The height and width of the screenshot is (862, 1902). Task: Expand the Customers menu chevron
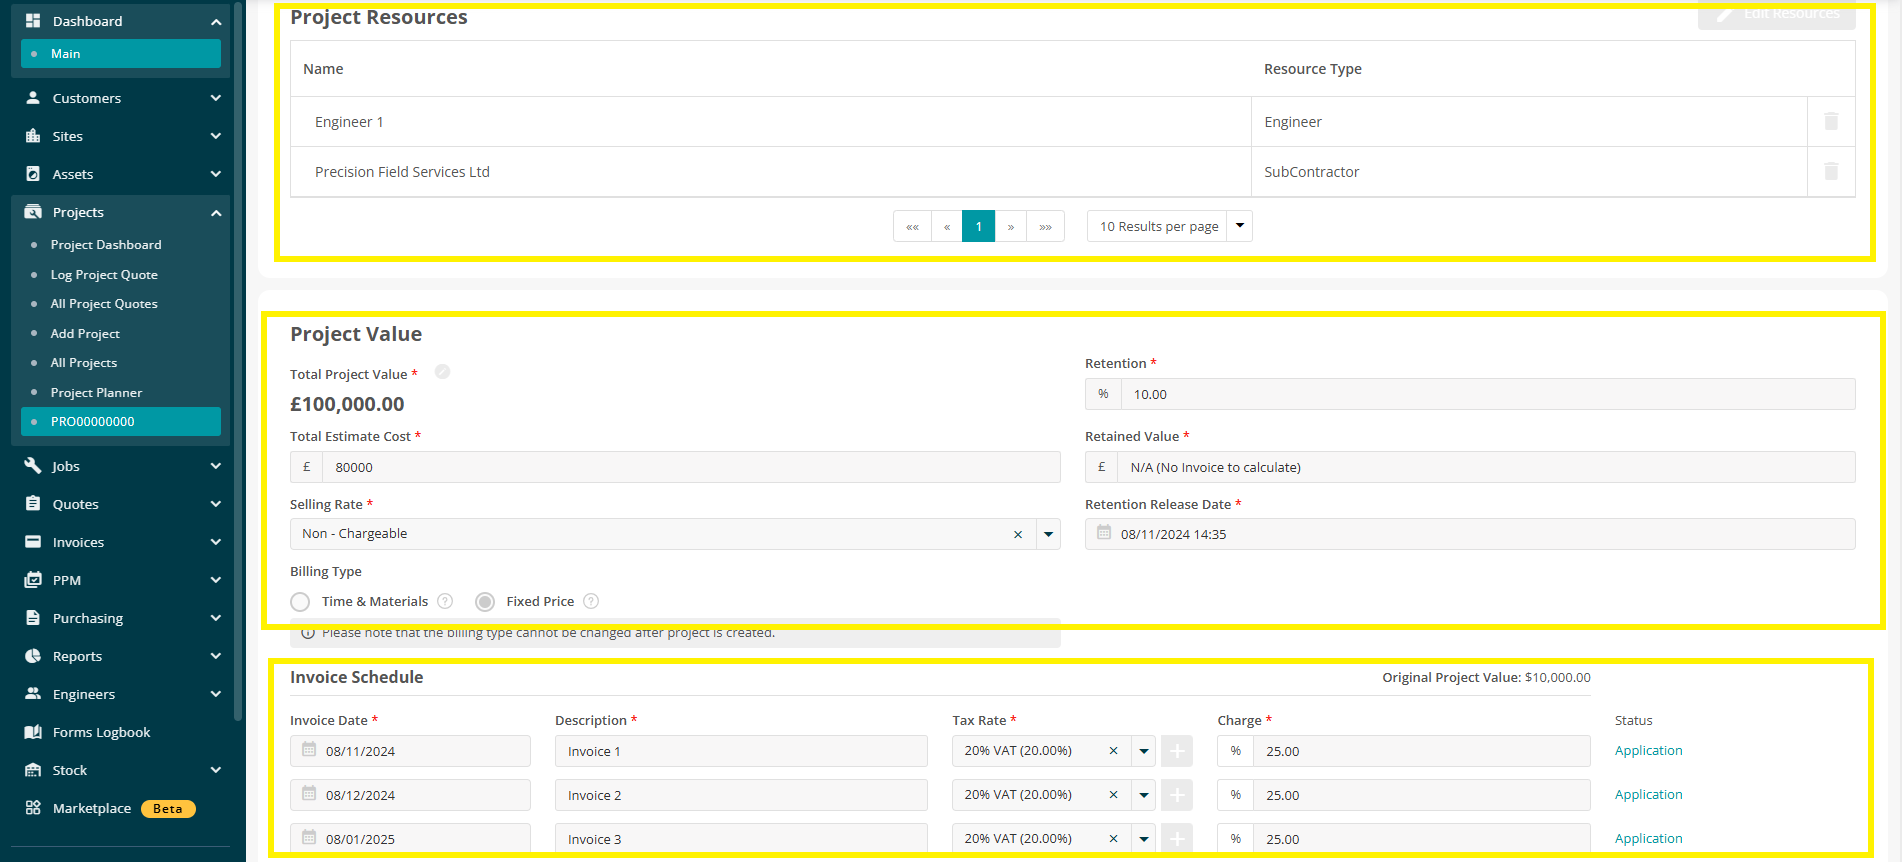(x=216, y=98)
